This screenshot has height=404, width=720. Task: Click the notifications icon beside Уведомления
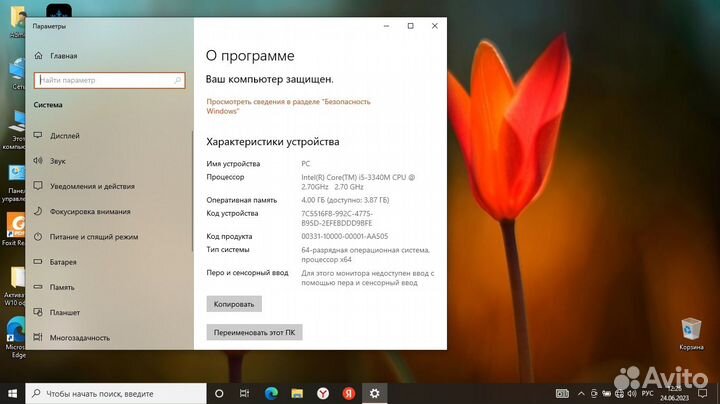pyautogui.click(x=38, y=186)
